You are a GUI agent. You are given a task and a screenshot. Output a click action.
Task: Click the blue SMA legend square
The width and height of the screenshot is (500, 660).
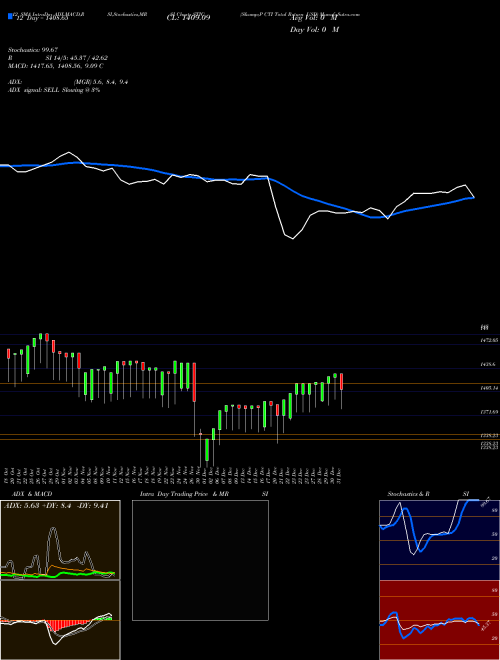pos(10,16)
